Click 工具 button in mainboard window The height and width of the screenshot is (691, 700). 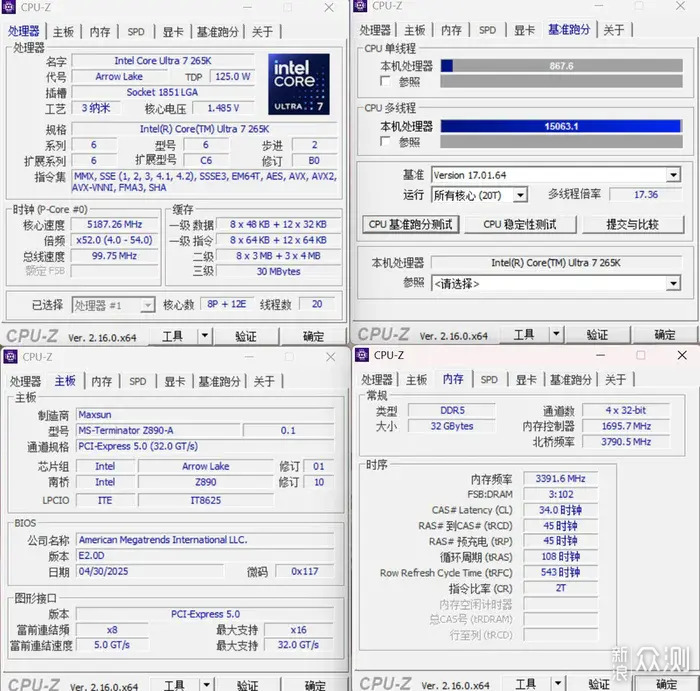[175, 684]
